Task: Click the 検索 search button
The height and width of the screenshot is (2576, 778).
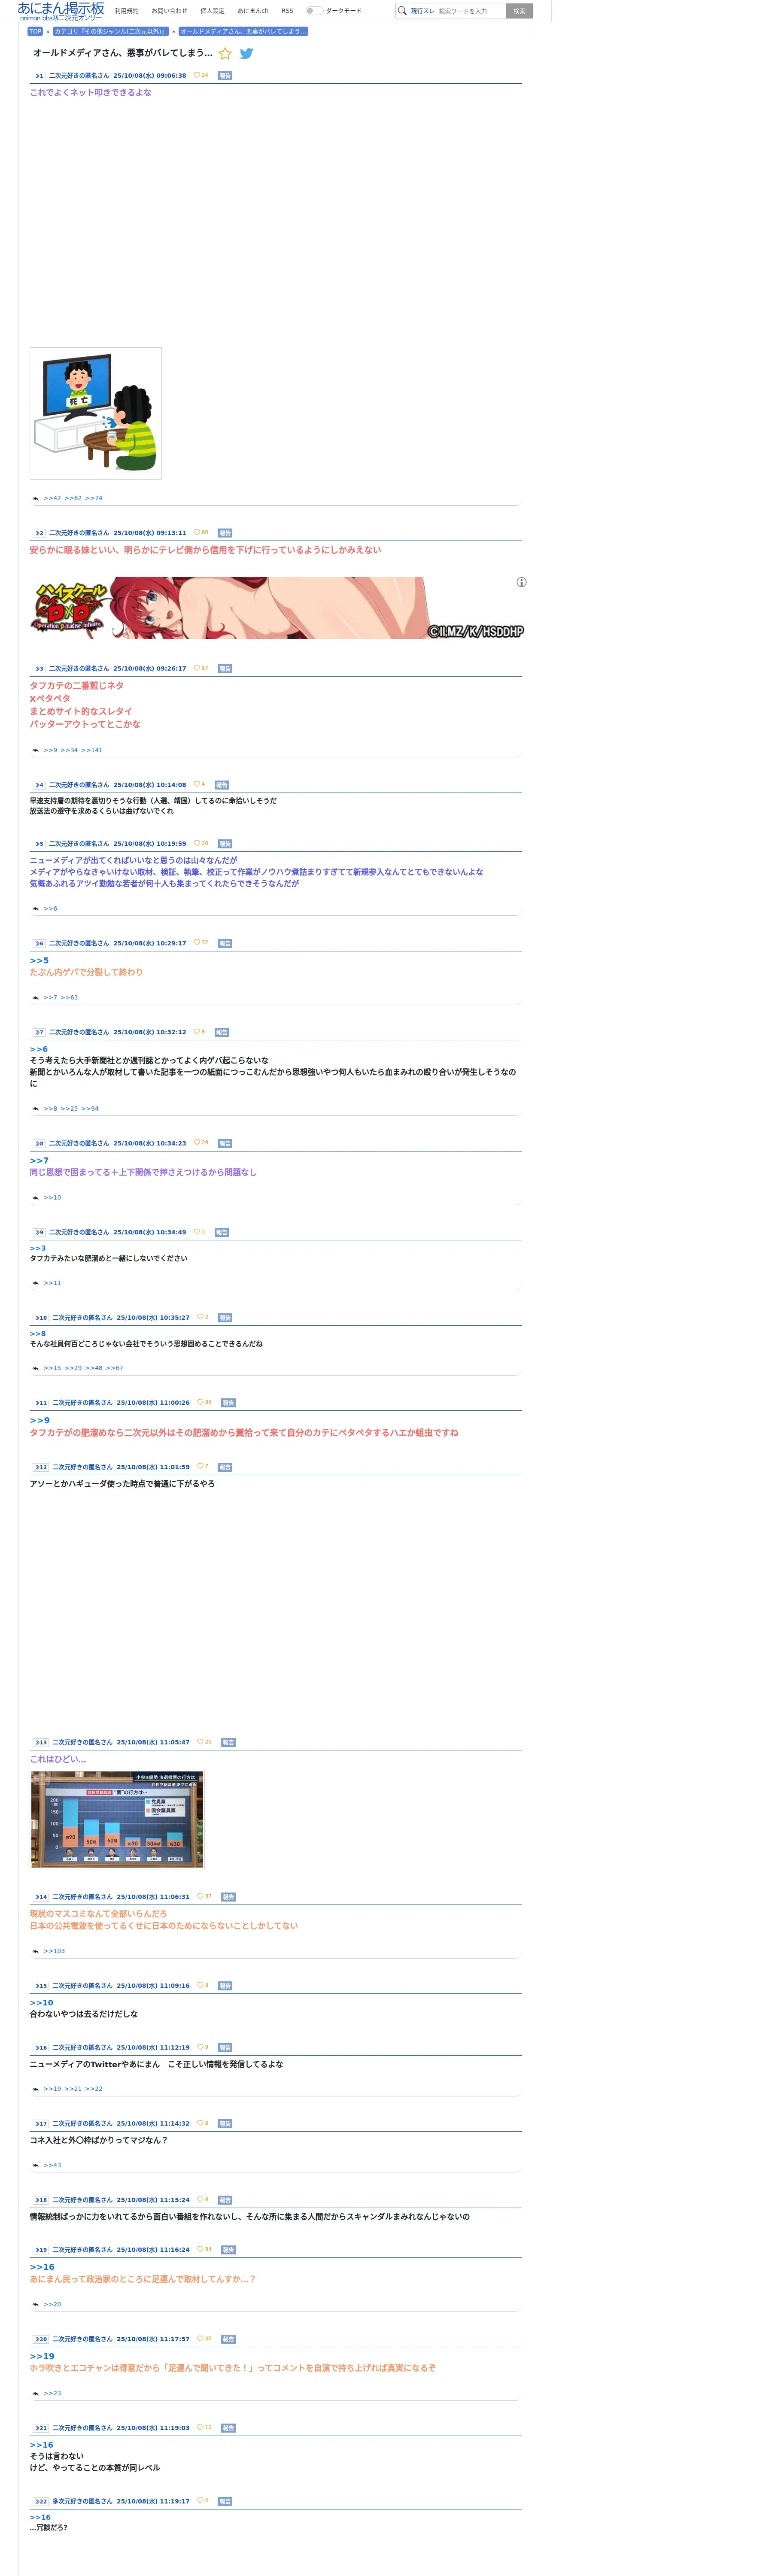Action: 519,11
